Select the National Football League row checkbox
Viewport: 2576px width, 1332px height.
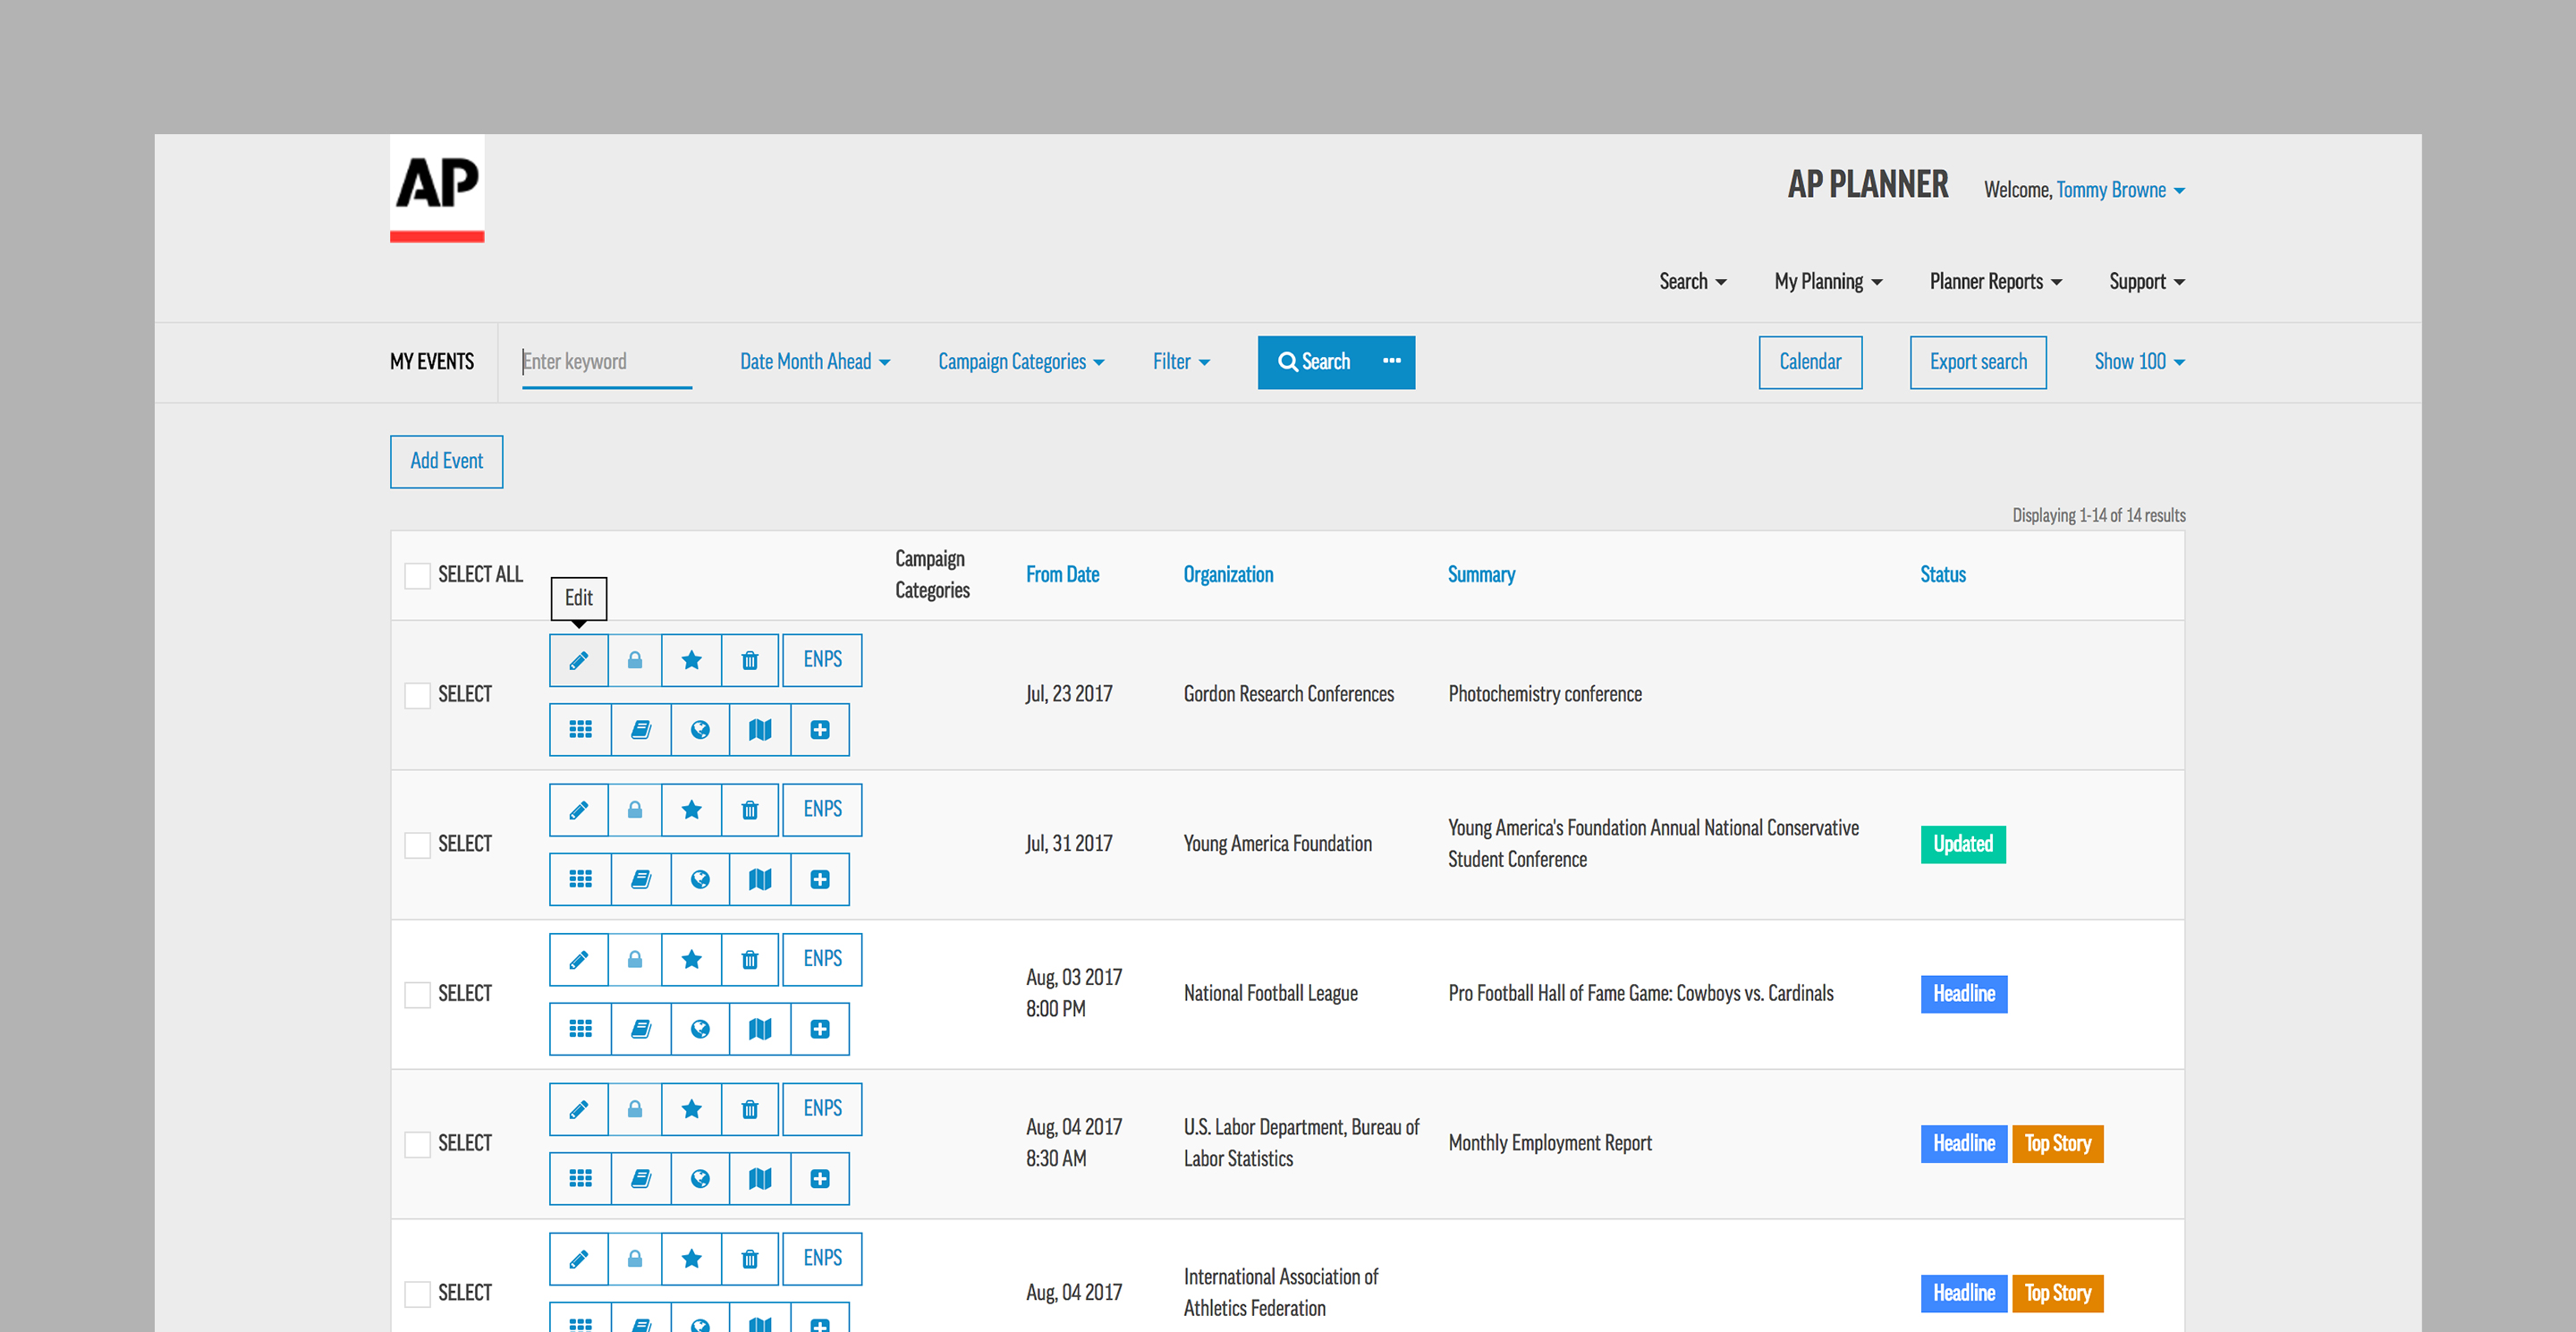[417, 994]
